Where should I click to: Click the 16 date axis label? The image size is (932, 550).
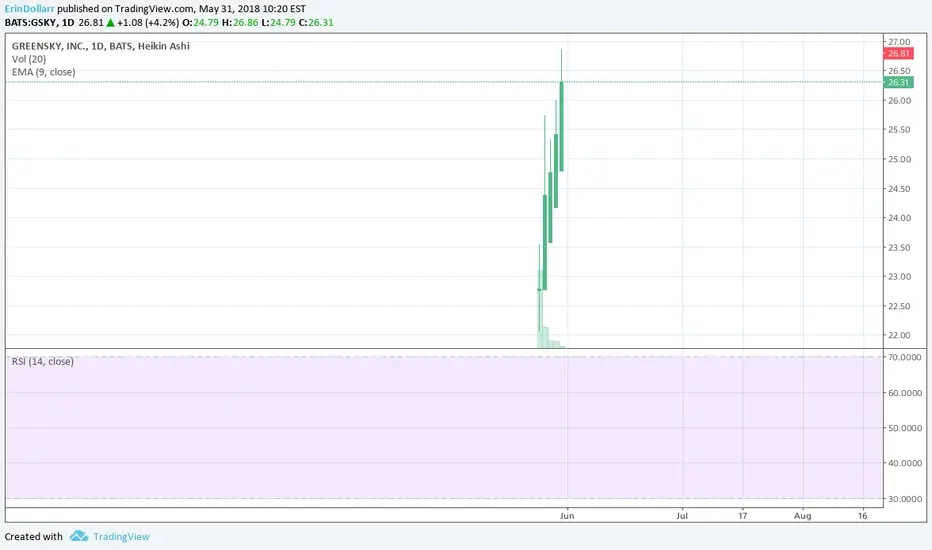pos(862,516)
